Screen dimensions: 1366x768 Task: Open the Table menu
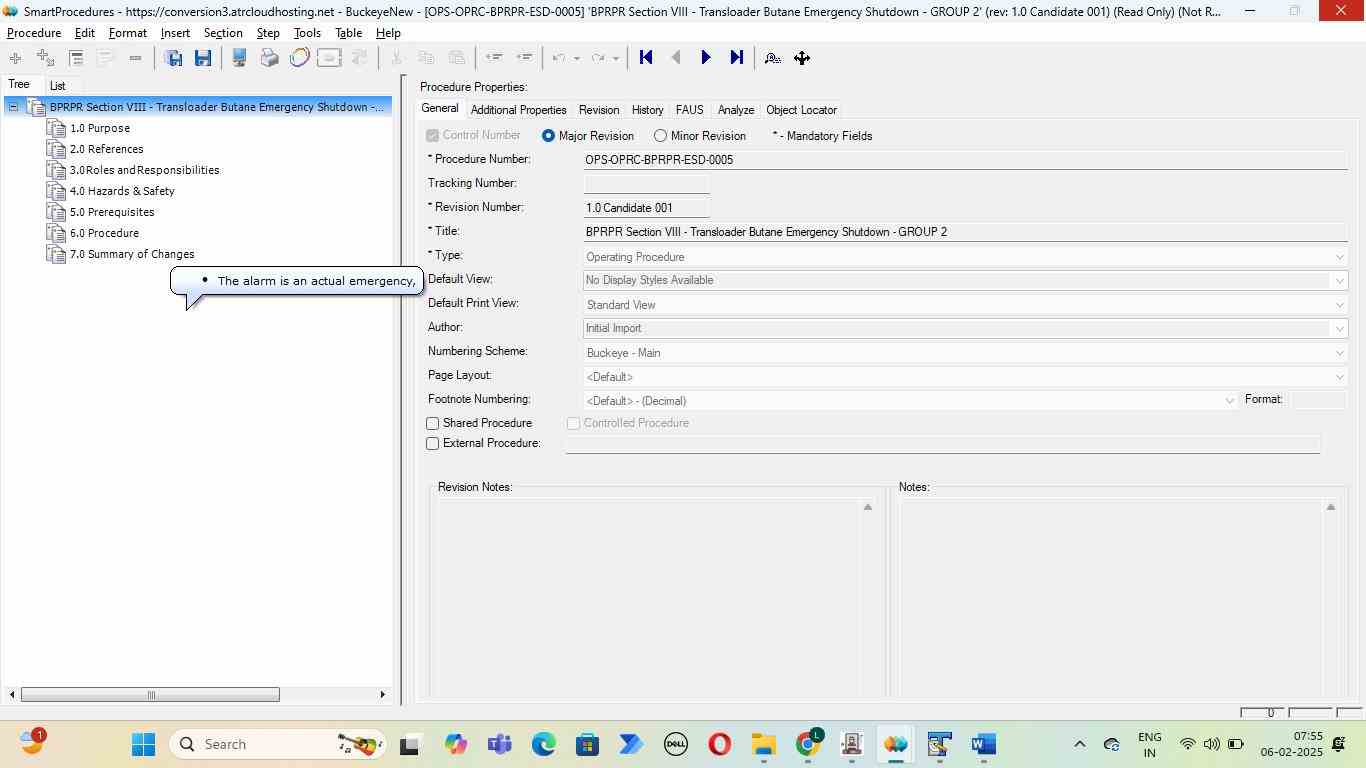(348, 33)
